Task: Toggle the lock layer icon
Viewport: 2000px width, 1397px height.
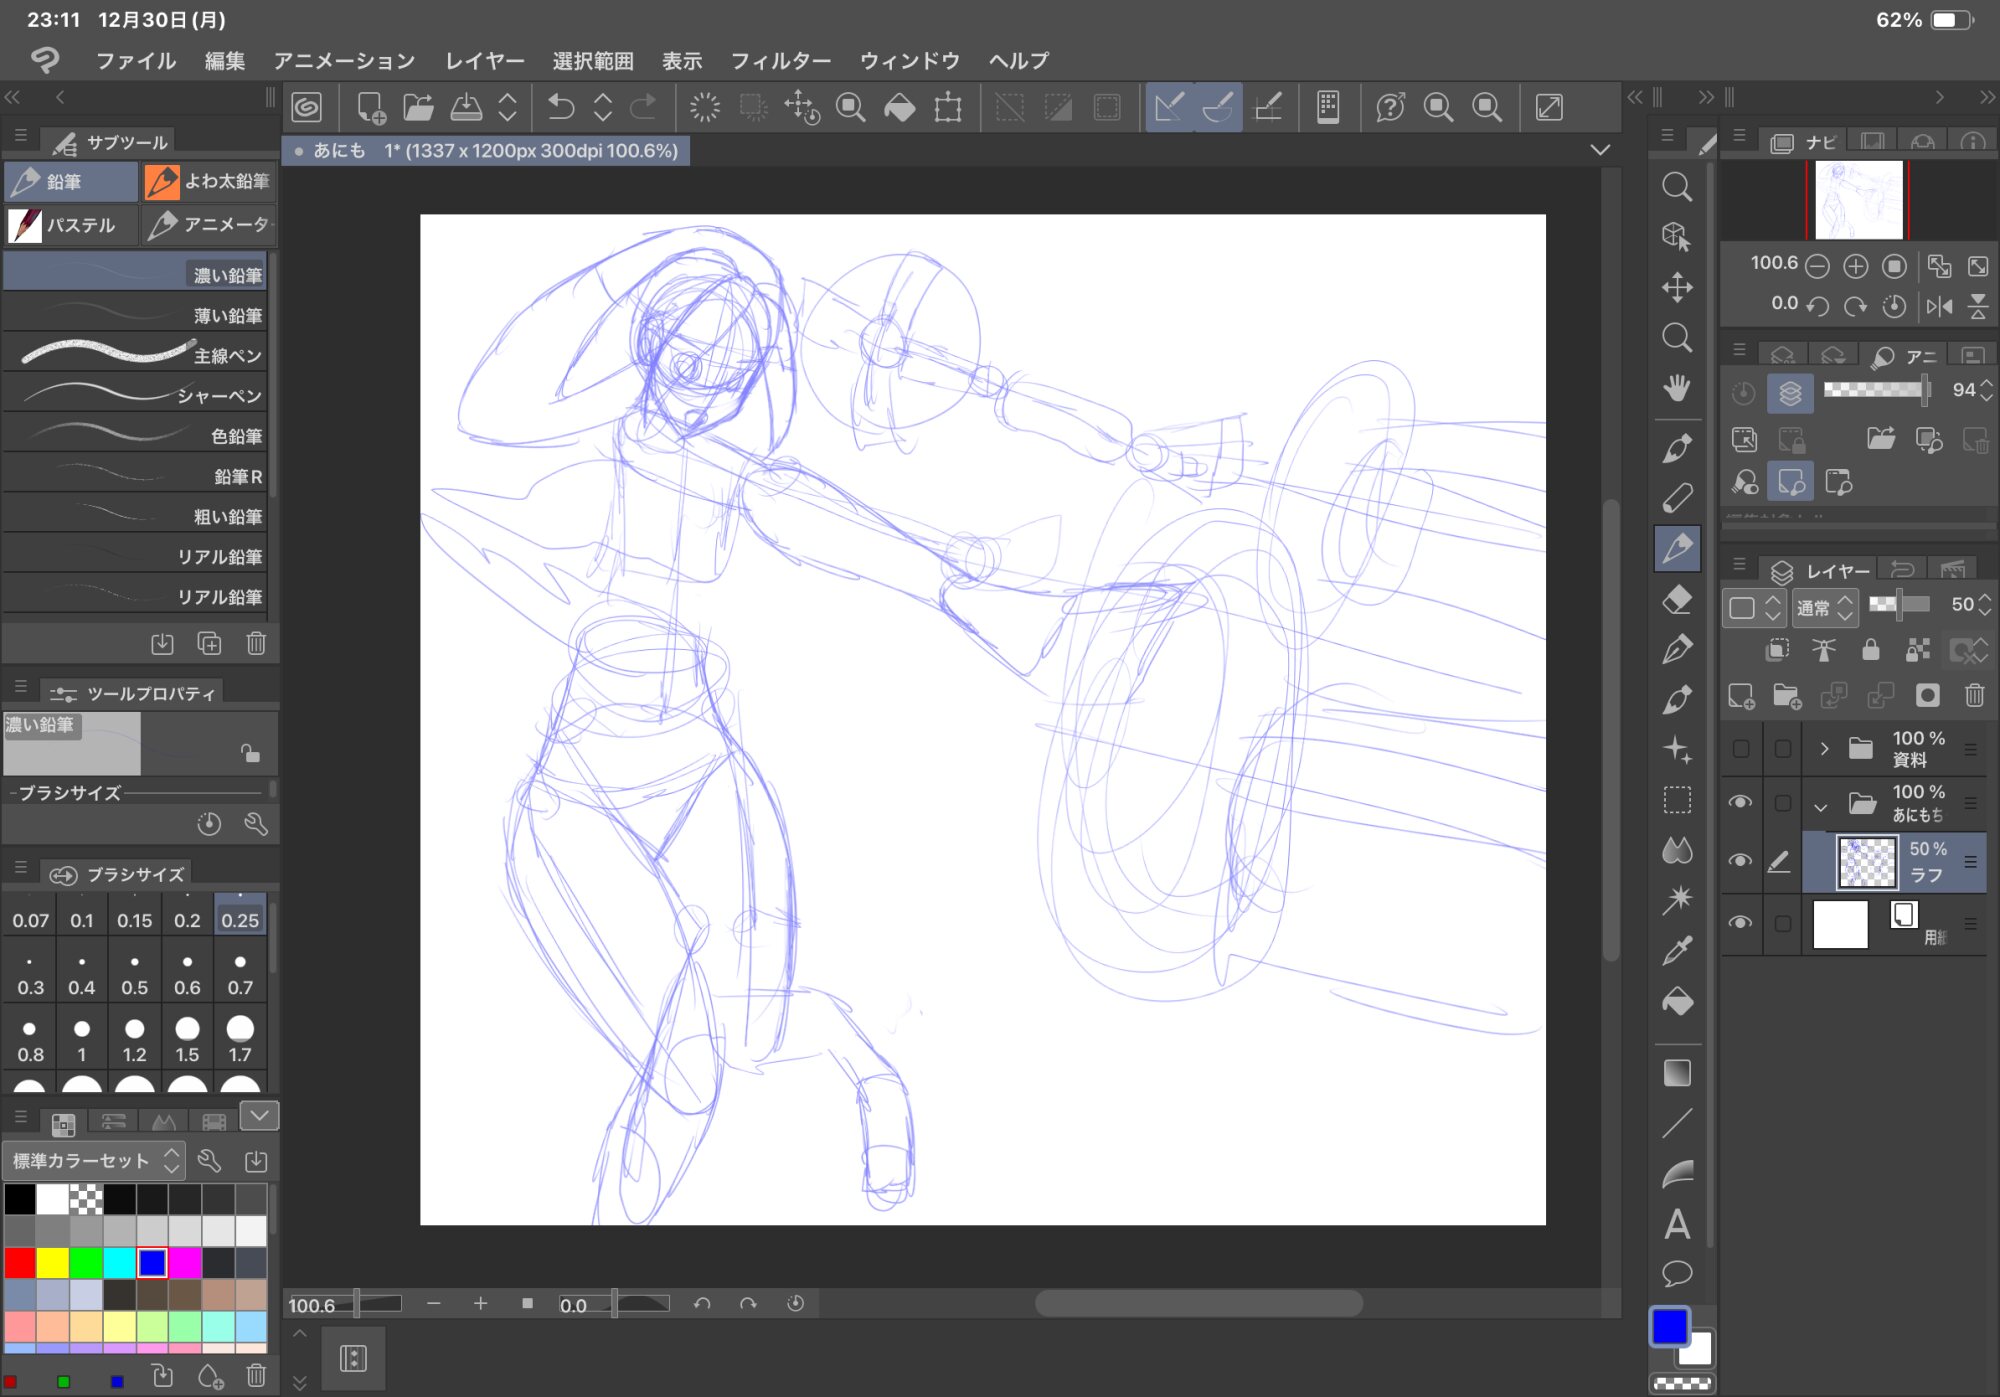Action: (x=1870, y=650)
